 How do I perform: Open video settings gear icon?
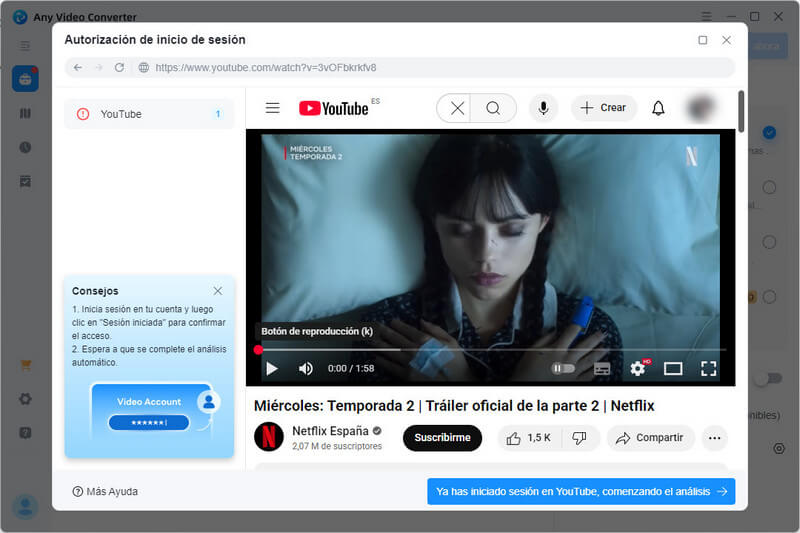coord(637,368)
